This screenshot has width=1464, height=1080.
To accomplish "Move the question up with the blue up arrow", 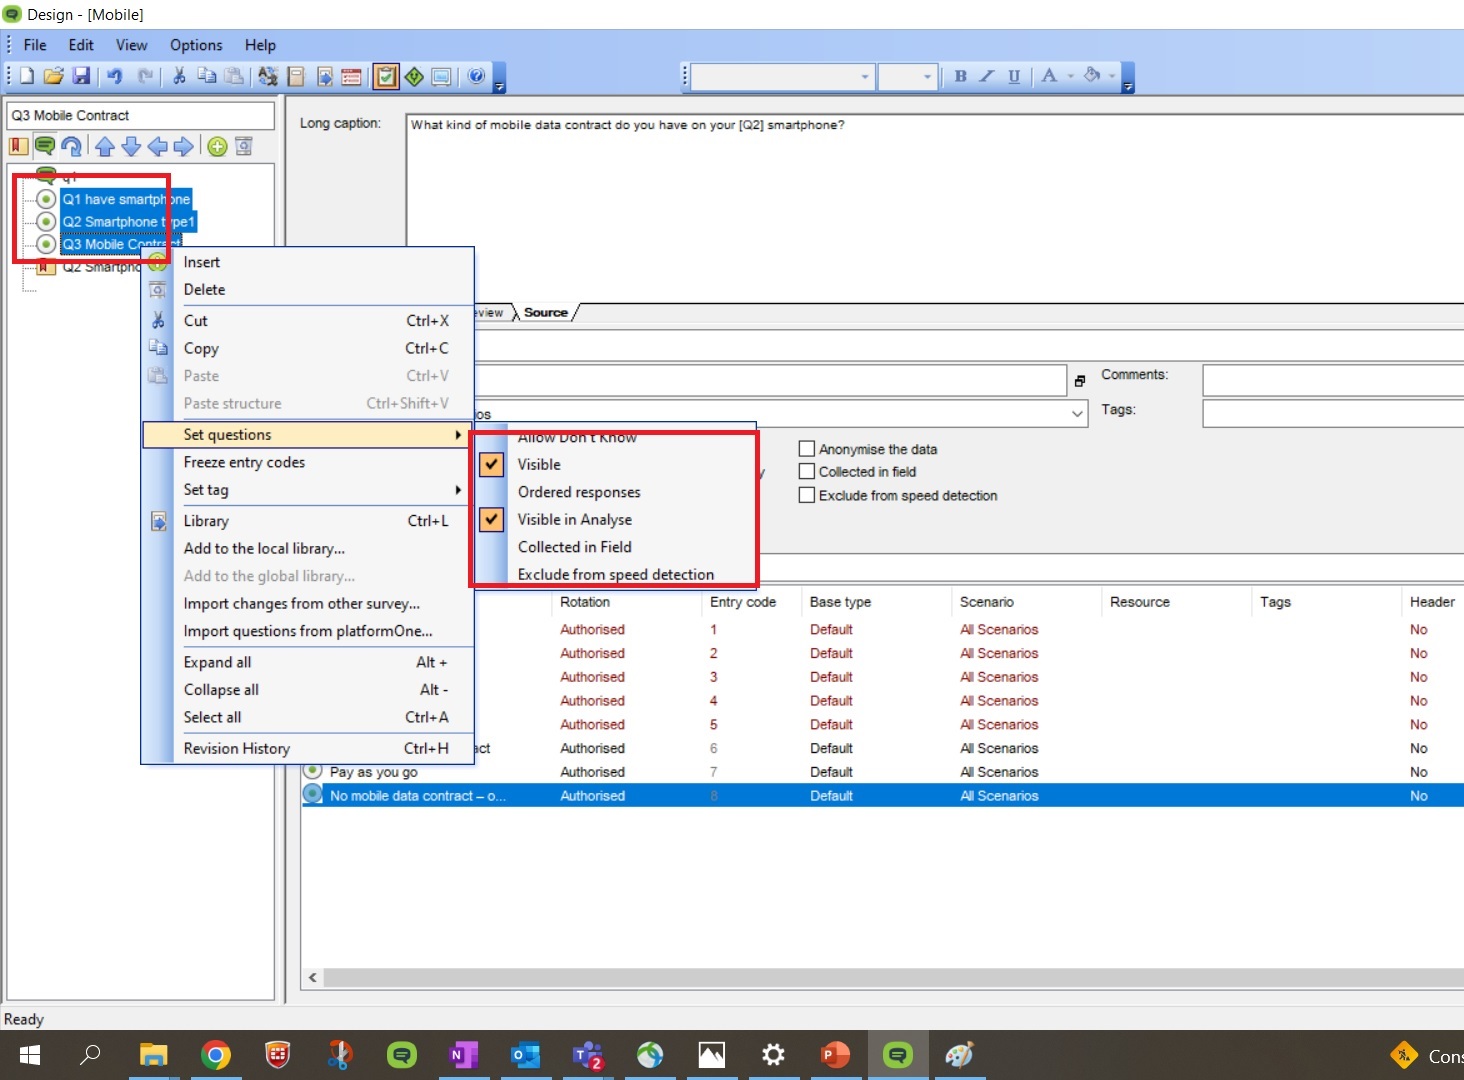I will pyautogui.click(x=105, y=146).
